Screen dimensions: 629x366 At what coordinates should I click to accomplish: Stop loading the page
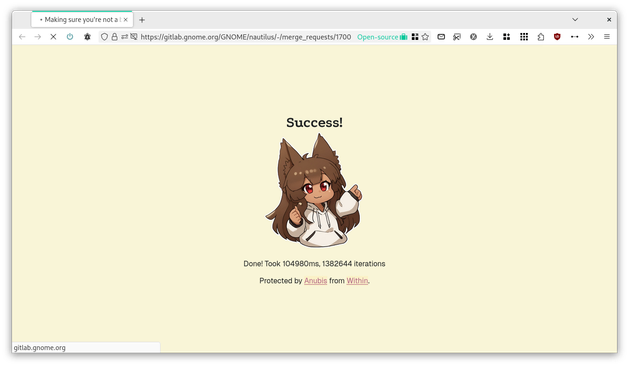(53, 37)
